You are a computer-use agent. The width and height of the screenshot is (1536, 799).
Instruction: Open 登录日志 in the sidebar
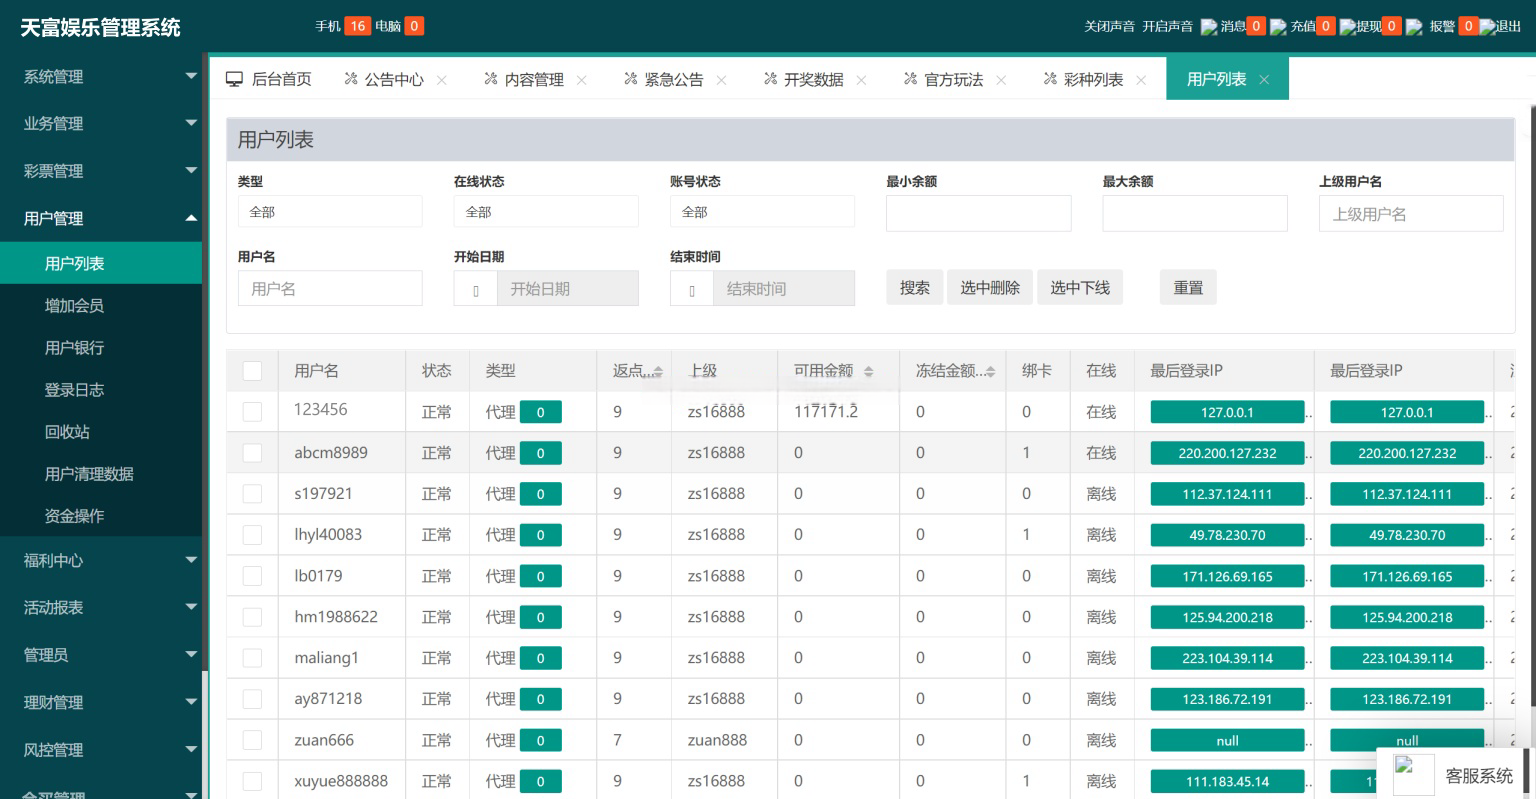(74, 390)
